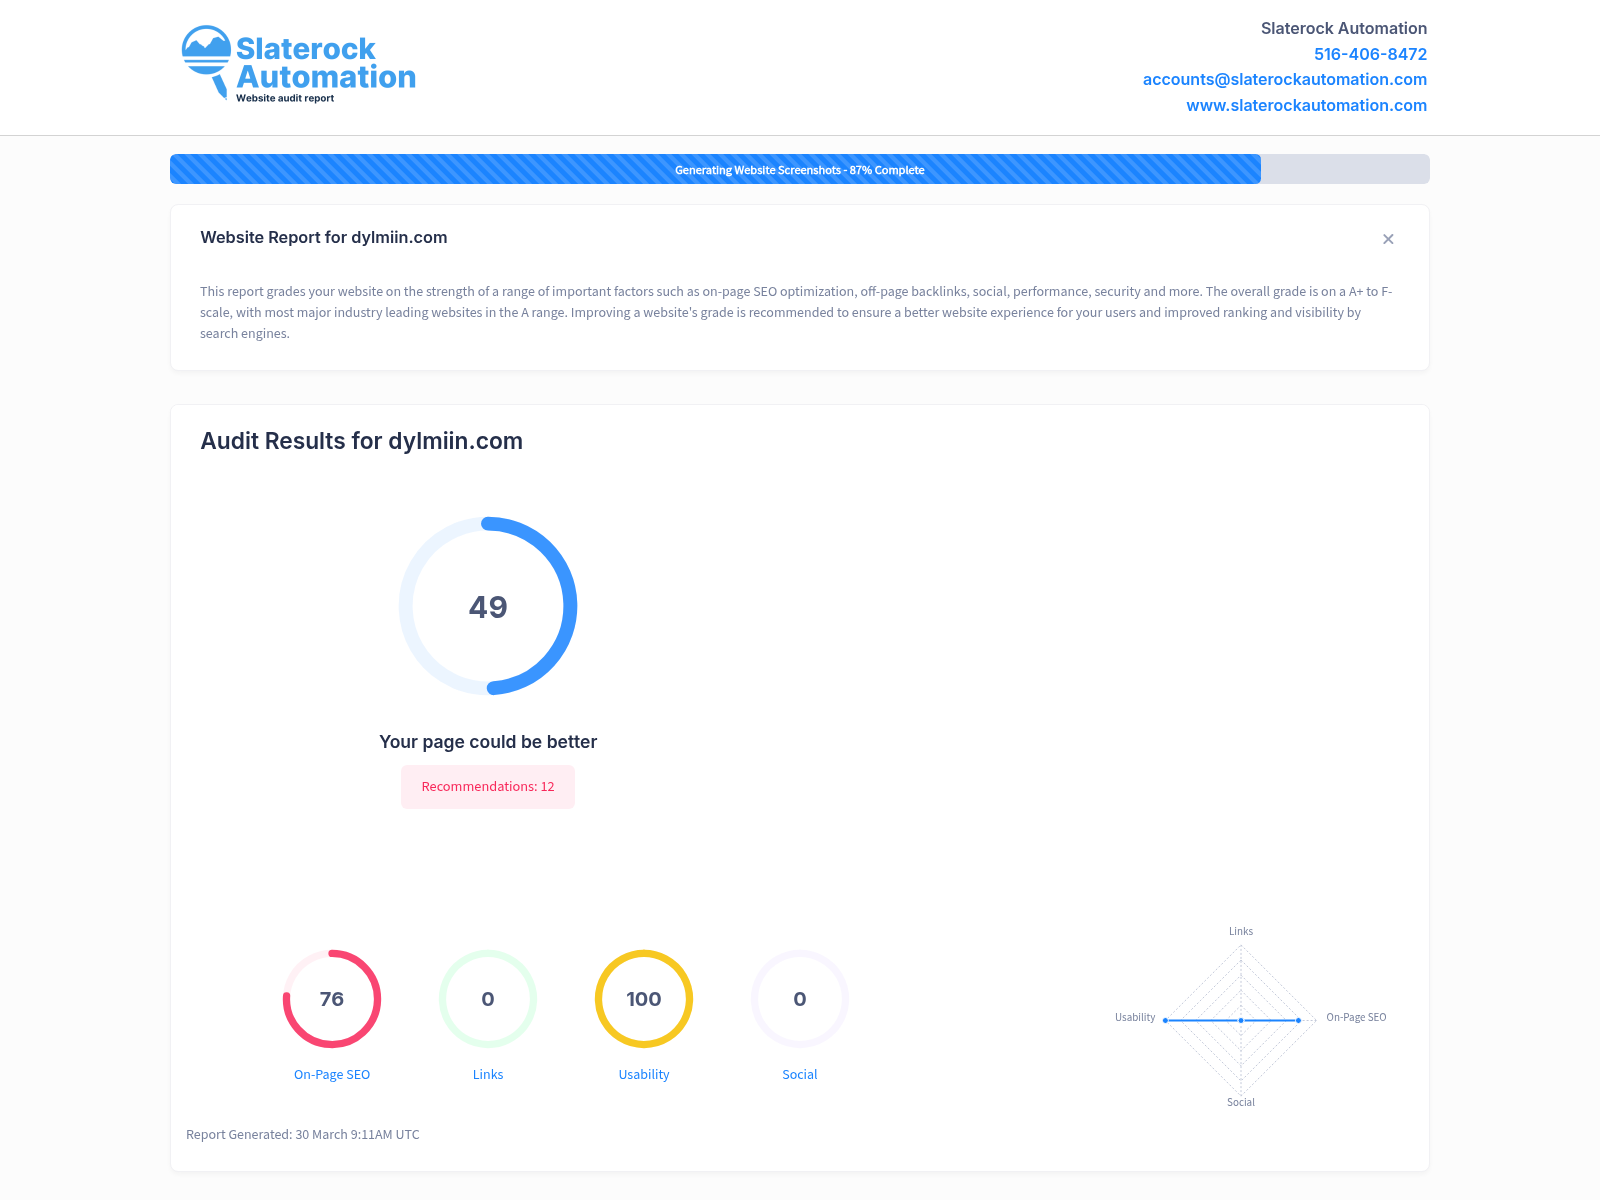Call phone number 516-406-8472
The height and width of the screenshot is (1200, 1600).
[1370, 54]
